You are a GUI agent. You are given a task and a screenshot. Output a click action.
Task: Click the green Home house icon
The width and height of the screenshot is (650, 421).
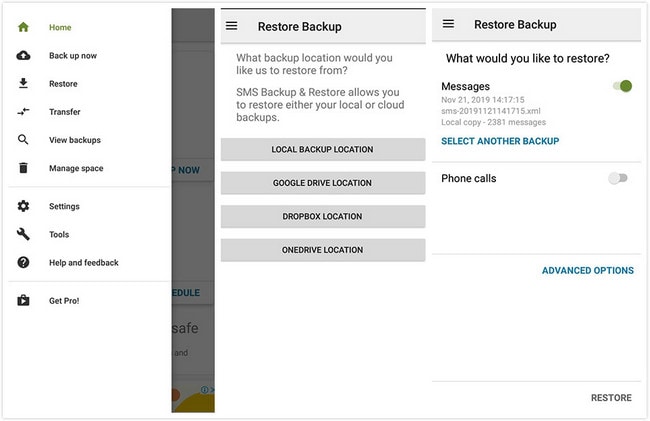[23, 27]
